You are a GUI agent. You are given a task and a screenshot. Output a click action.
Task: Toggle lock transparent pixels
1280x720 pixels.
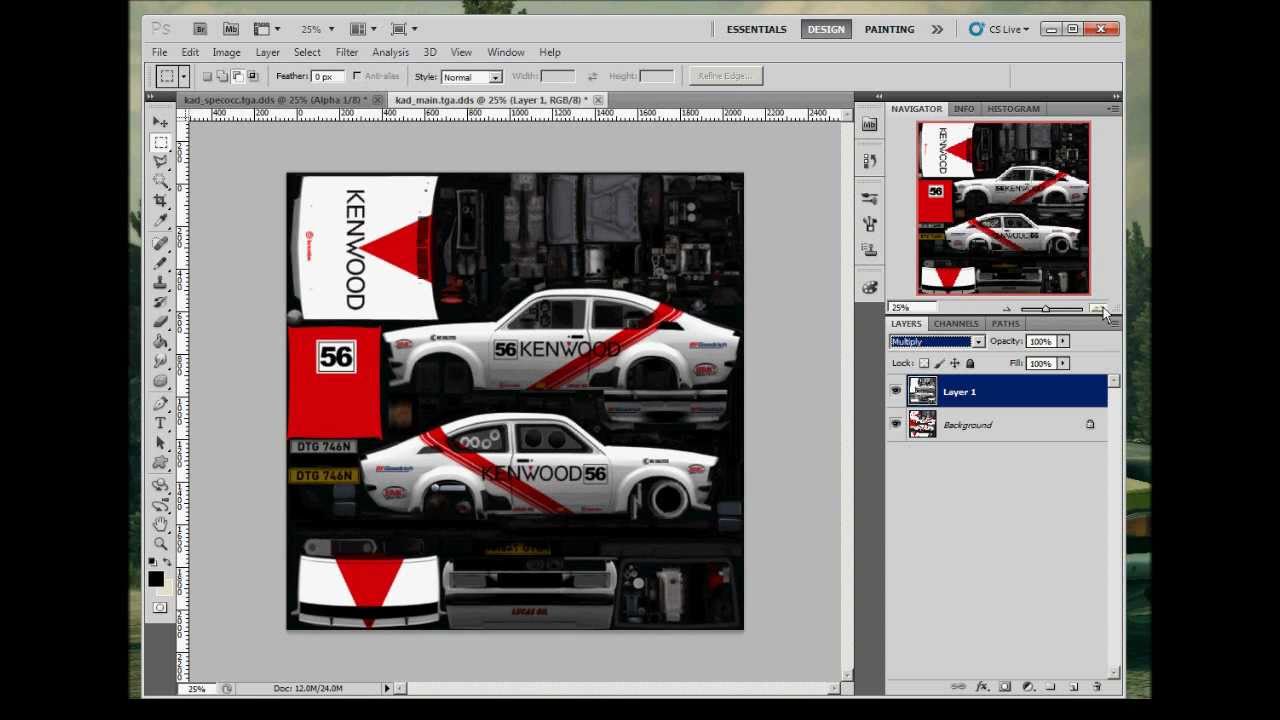[x=924, y=363]
